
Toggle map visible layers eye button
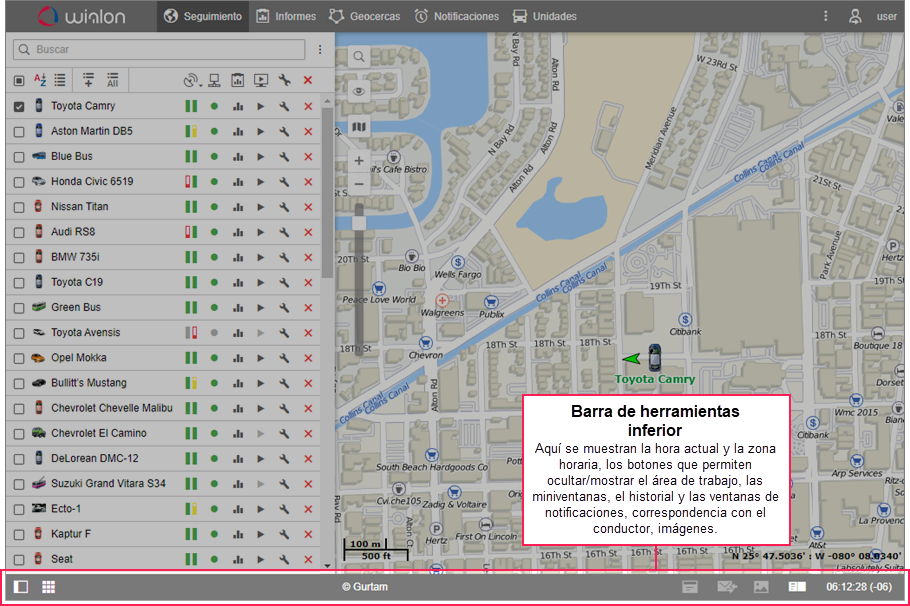click(359, 91)
